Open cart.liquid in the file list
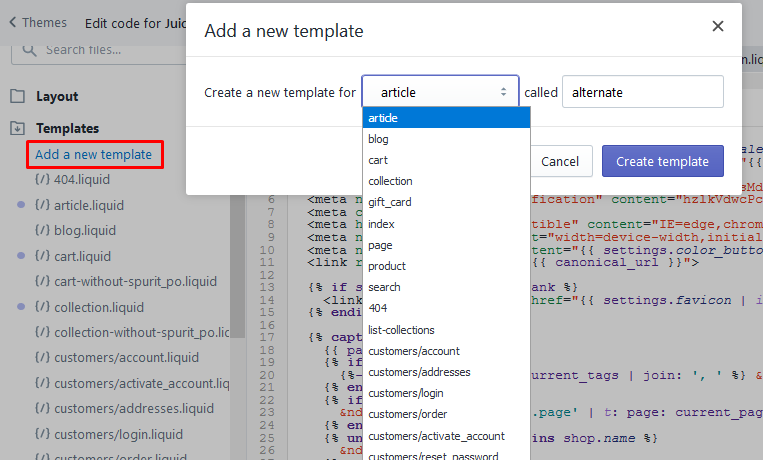Viewport: 763px width, 460px height. pyautogui.click(x=82, y=256)
